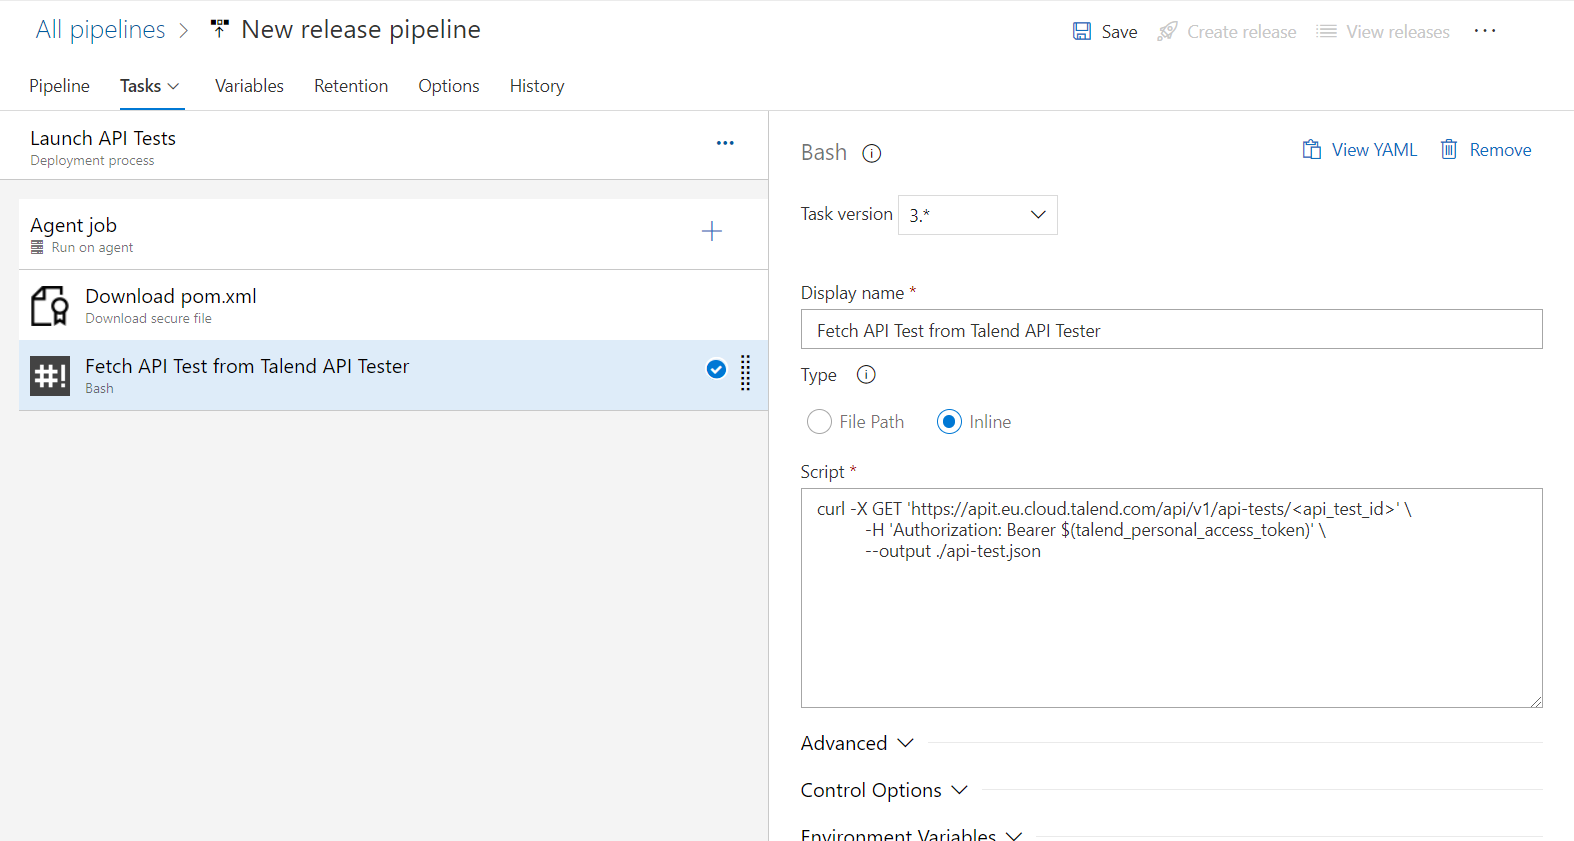Image resolution: width=1574 pixels, height=841 pixels.
Task: Click the info icon next to Type
Action: [866, 375]
